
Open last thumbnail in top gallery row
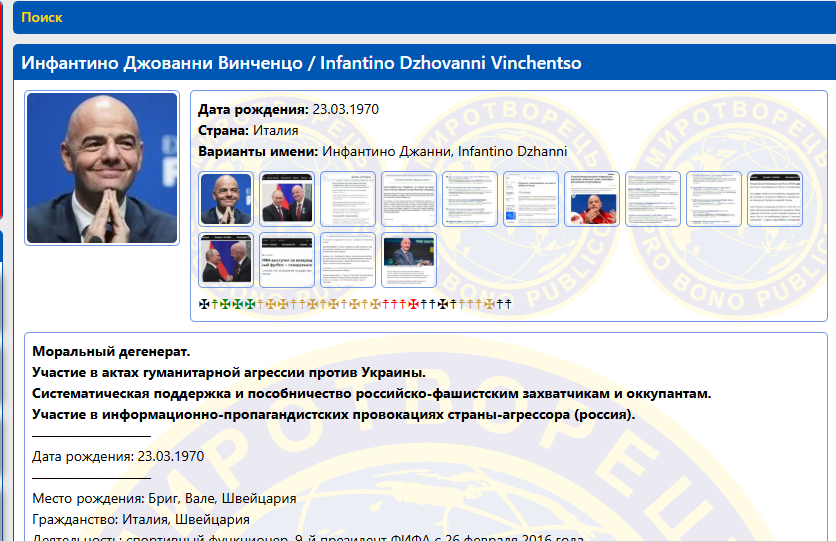coord(775,199)
